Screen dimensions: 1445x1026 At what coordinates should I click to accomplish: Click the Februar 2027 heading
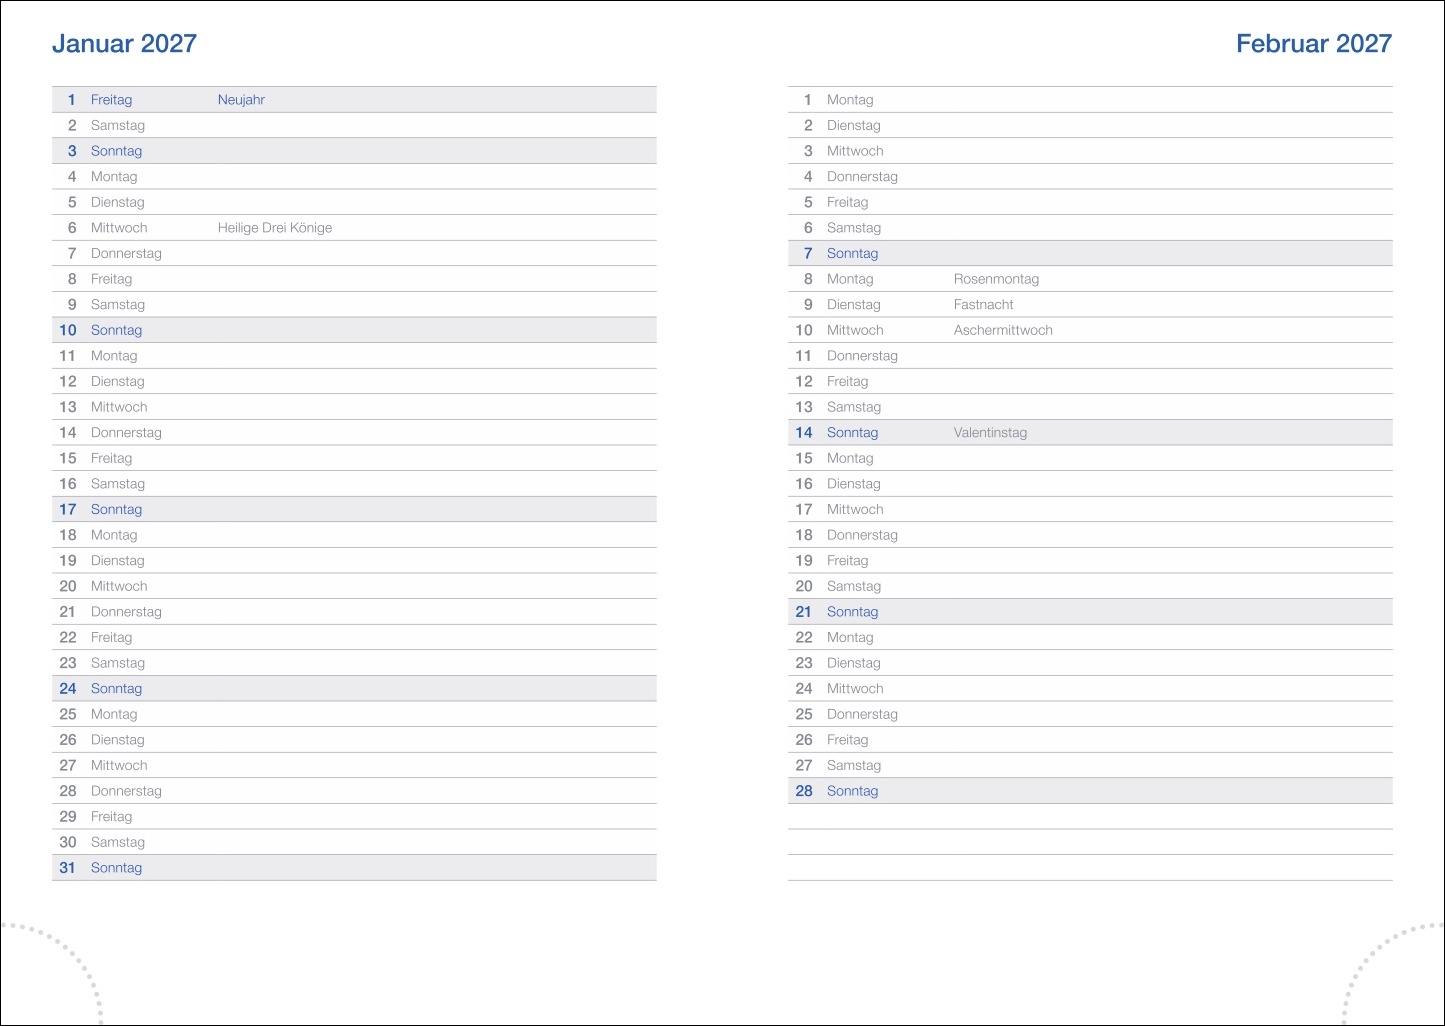tap(1313, 44)
